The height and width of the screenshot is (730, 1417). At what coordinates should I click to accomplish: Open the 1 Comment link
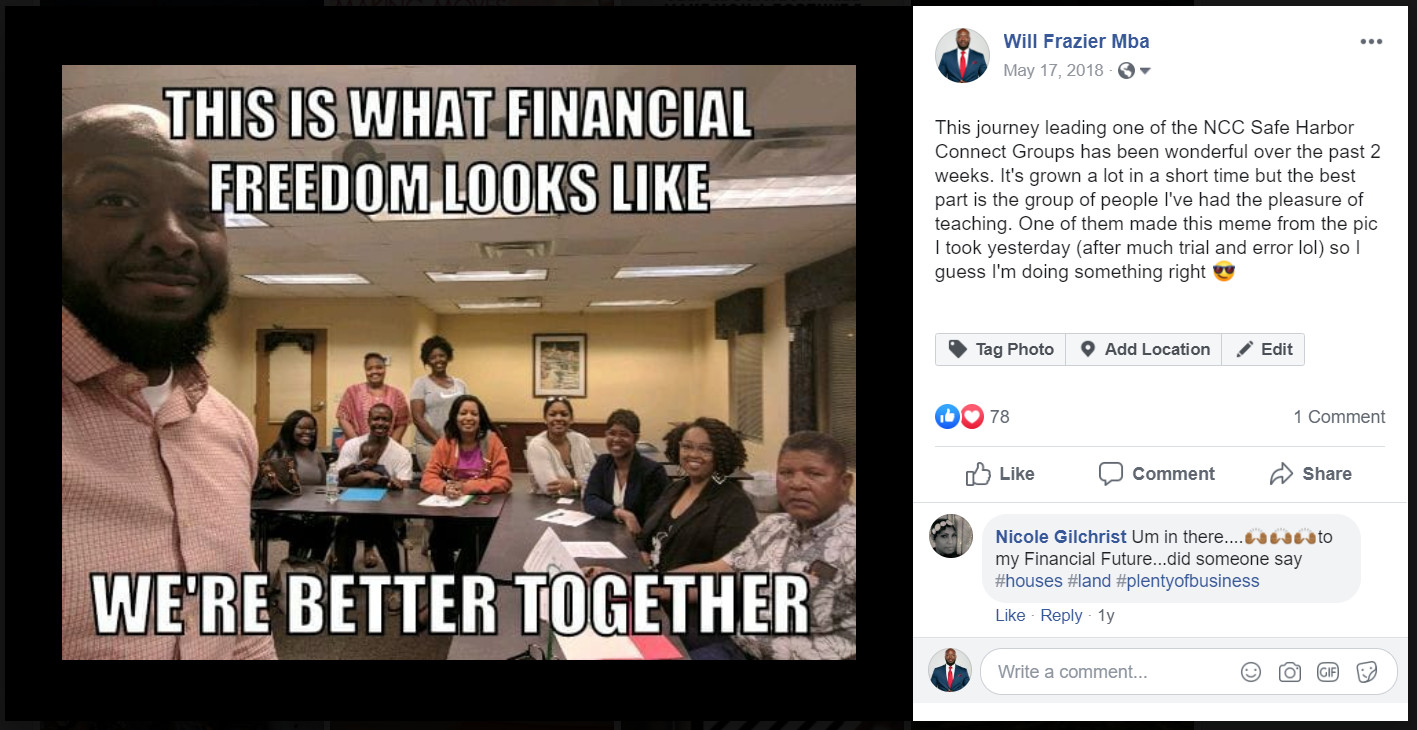1339,417
